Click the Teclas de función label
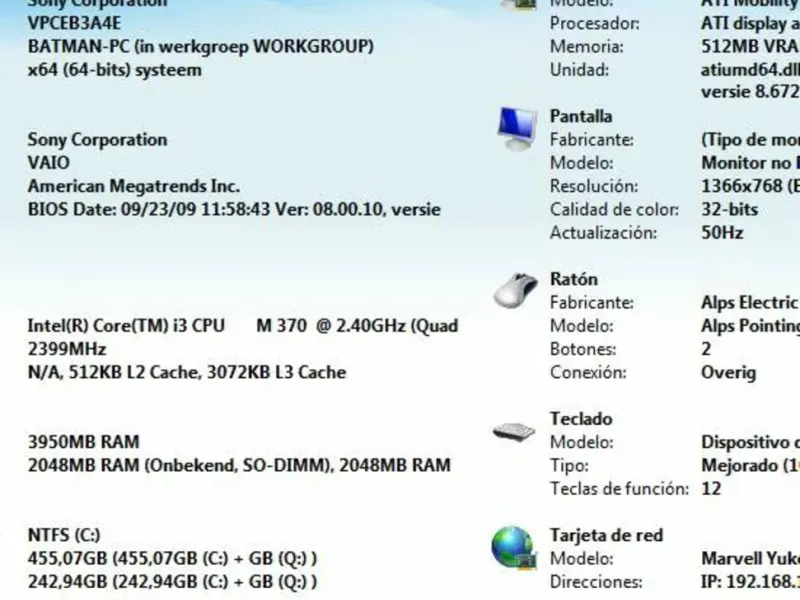 click(619, 489)
